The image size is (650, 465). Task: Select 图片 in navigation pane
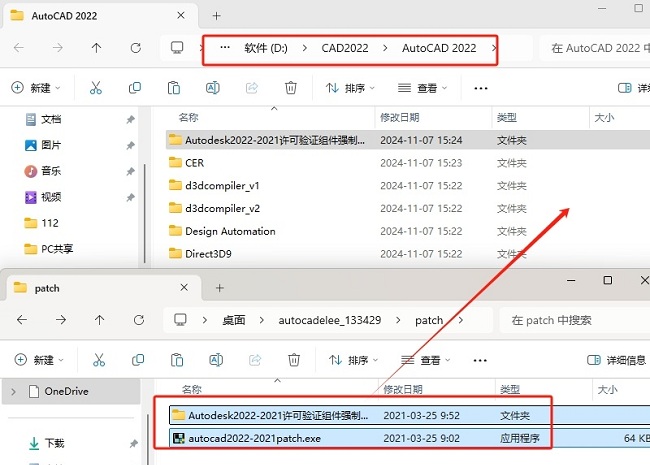(51, 145)
